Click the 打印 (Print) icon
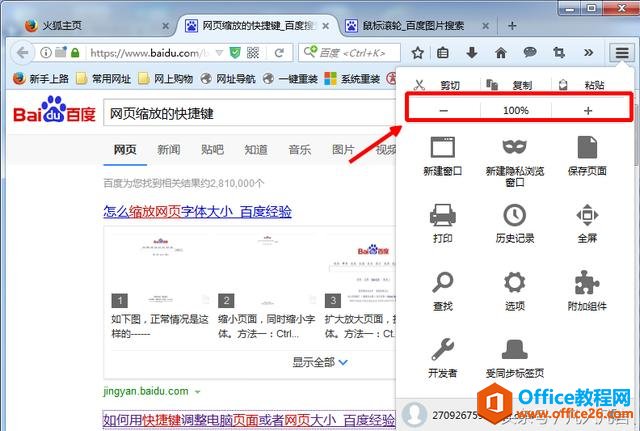640x431 pixels. tap(442, 214)
